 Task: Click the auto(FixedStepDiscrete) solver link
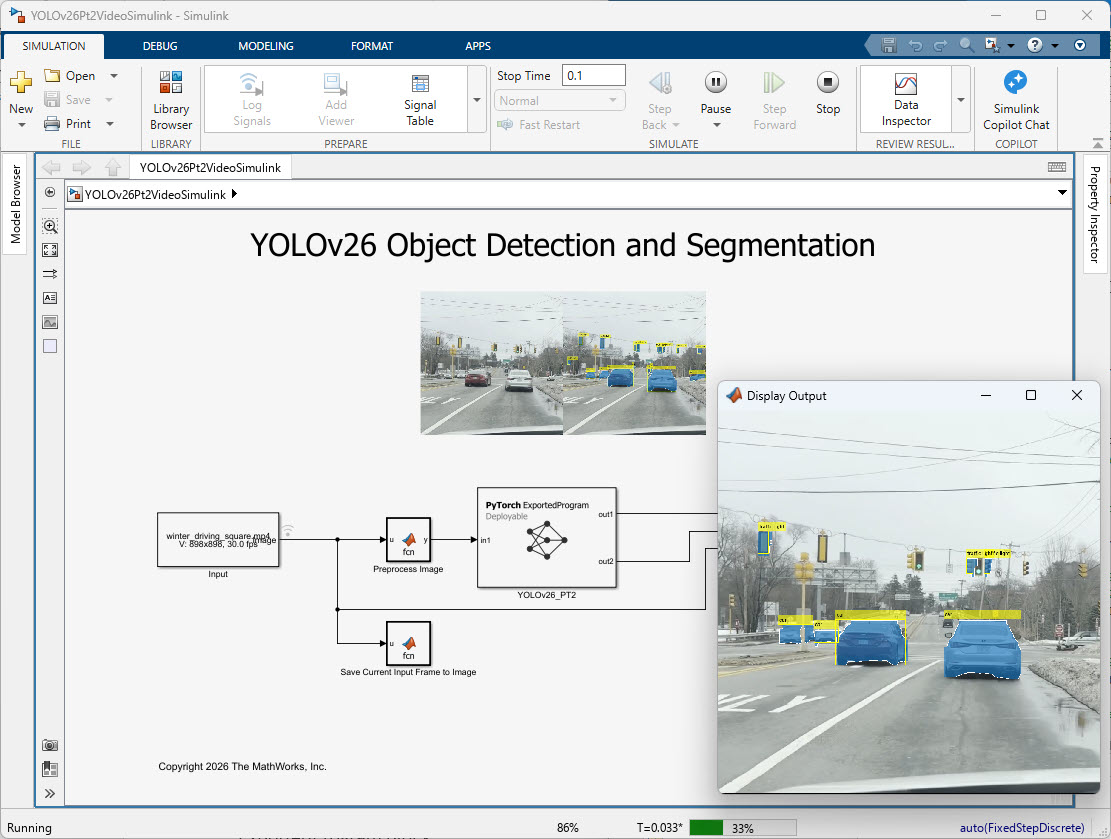1022,828
